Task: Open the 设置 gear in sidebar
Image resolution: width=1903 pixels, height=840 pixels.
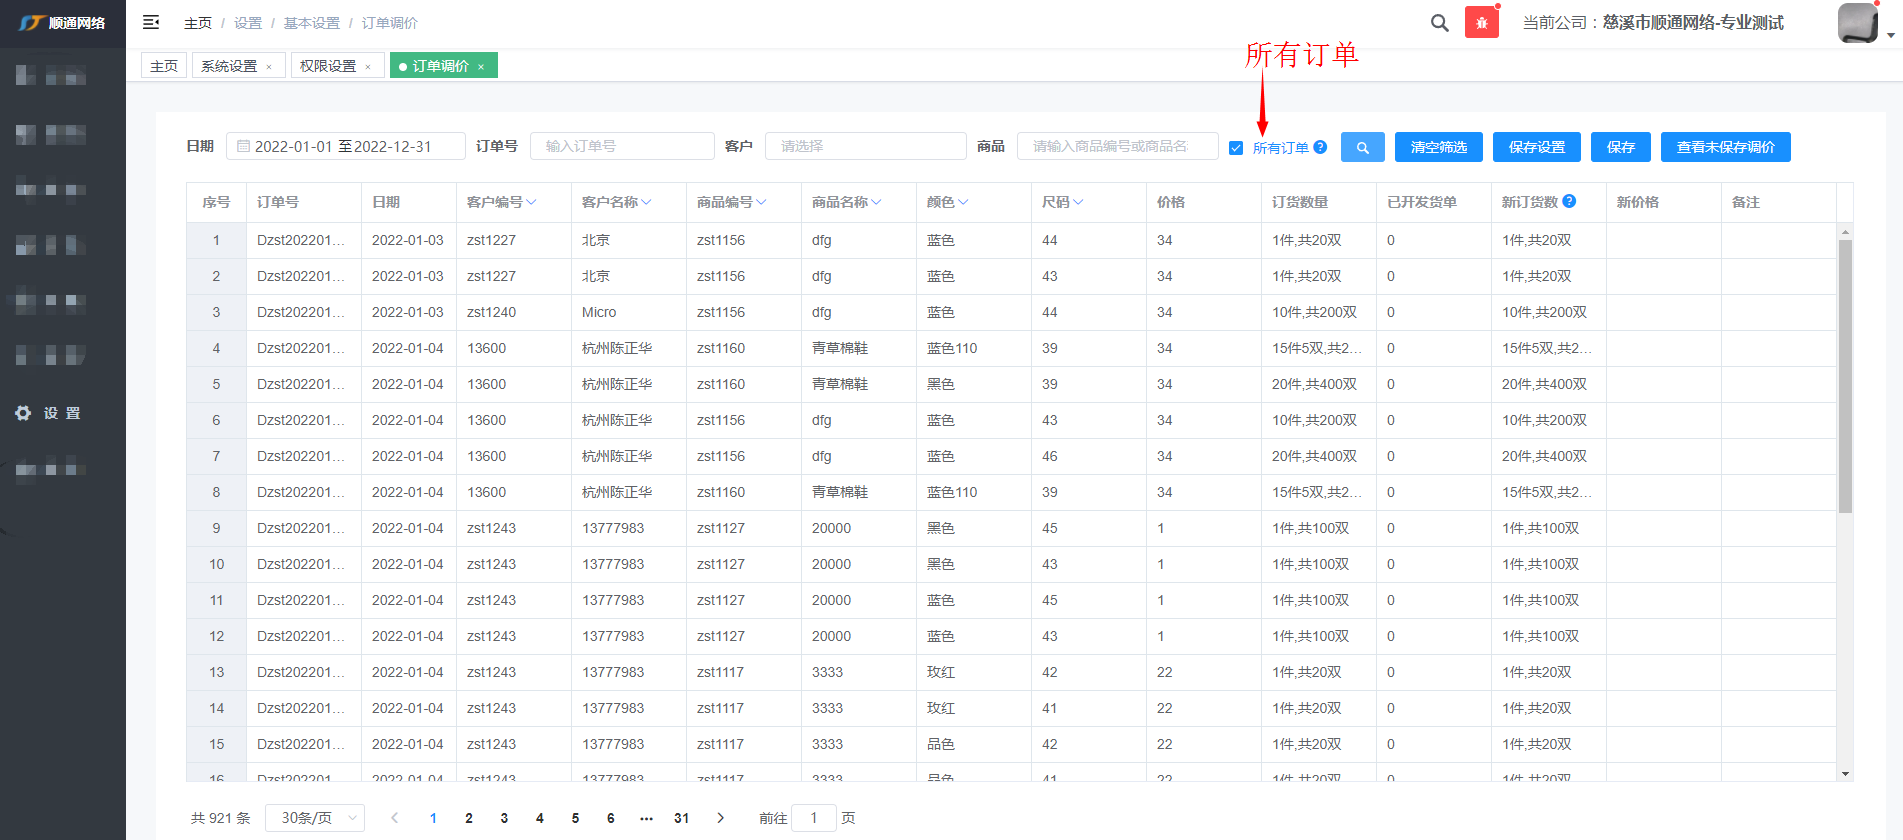Action: pyautogui.click(x=24, y=413)
